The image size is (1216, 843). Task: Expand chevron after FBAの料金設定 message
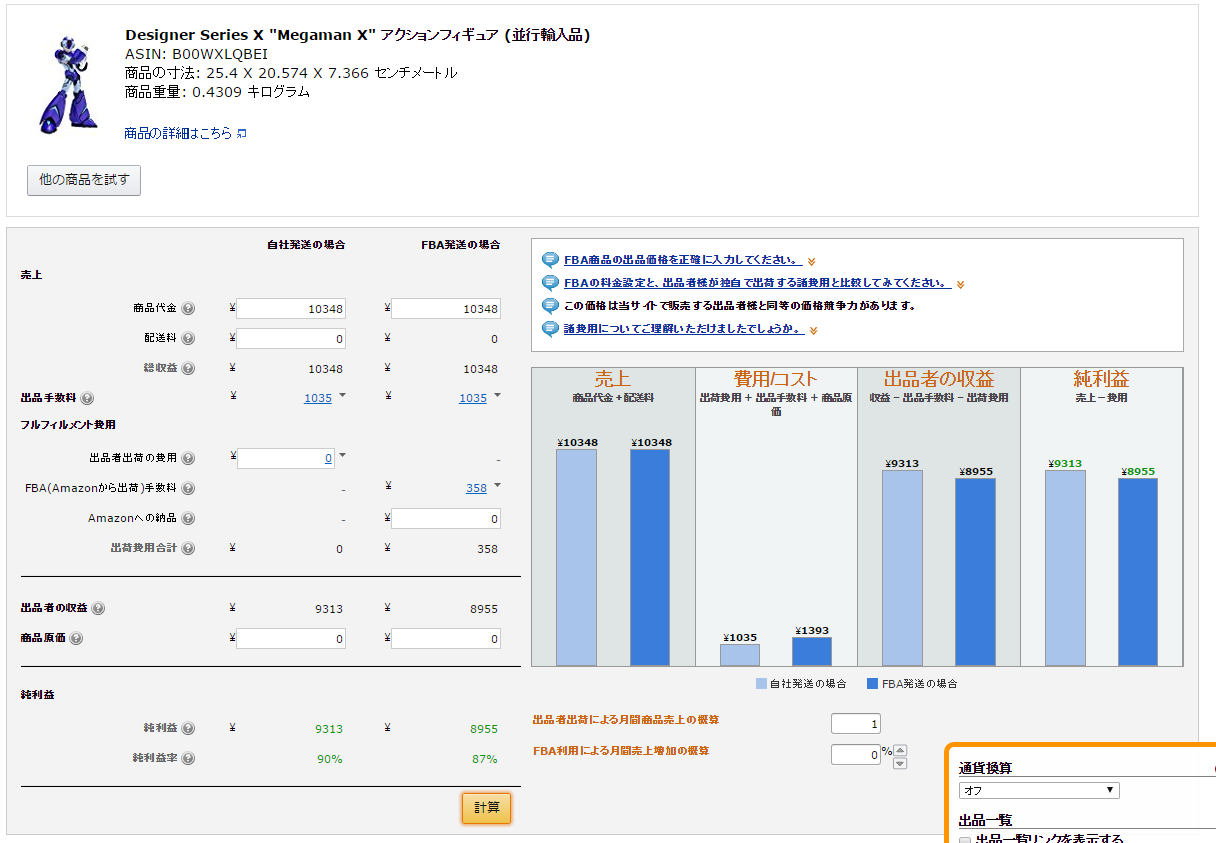click(x=960, y=285)
